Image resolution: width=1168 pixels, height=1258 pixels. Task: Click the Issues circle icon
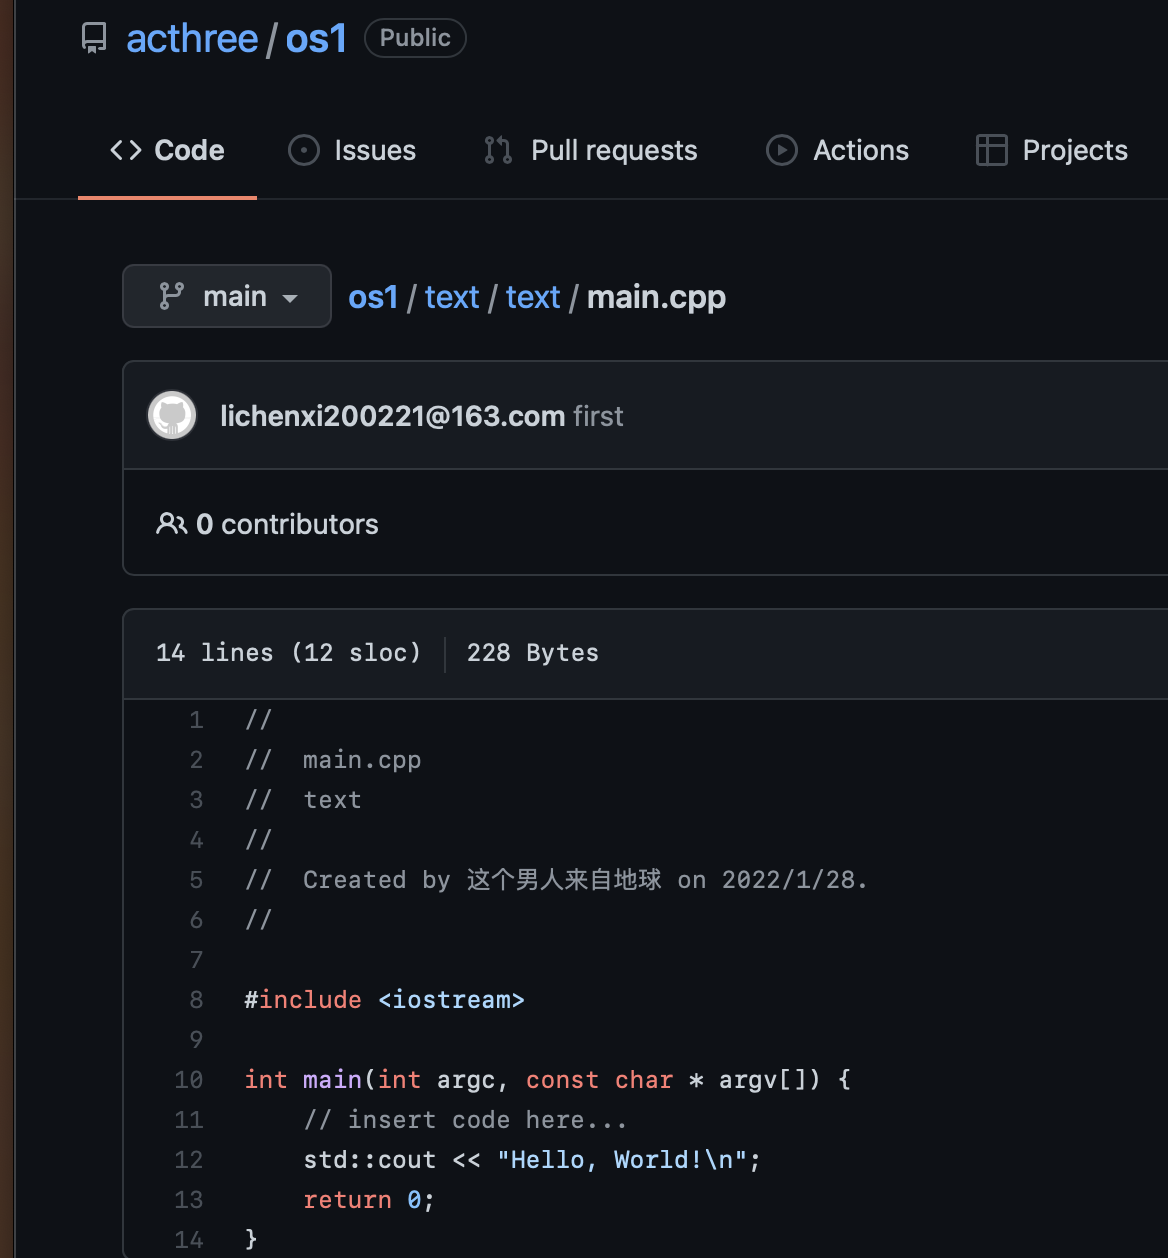pyautogui.click(x=303, y=150)
